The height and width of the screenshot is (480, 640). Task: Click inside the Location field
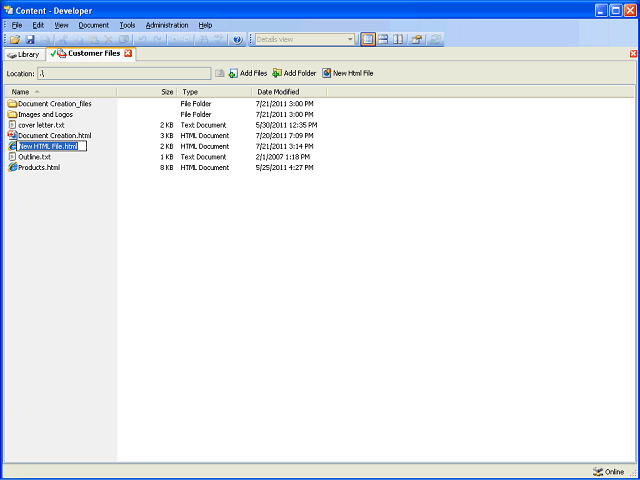(124, 73)
